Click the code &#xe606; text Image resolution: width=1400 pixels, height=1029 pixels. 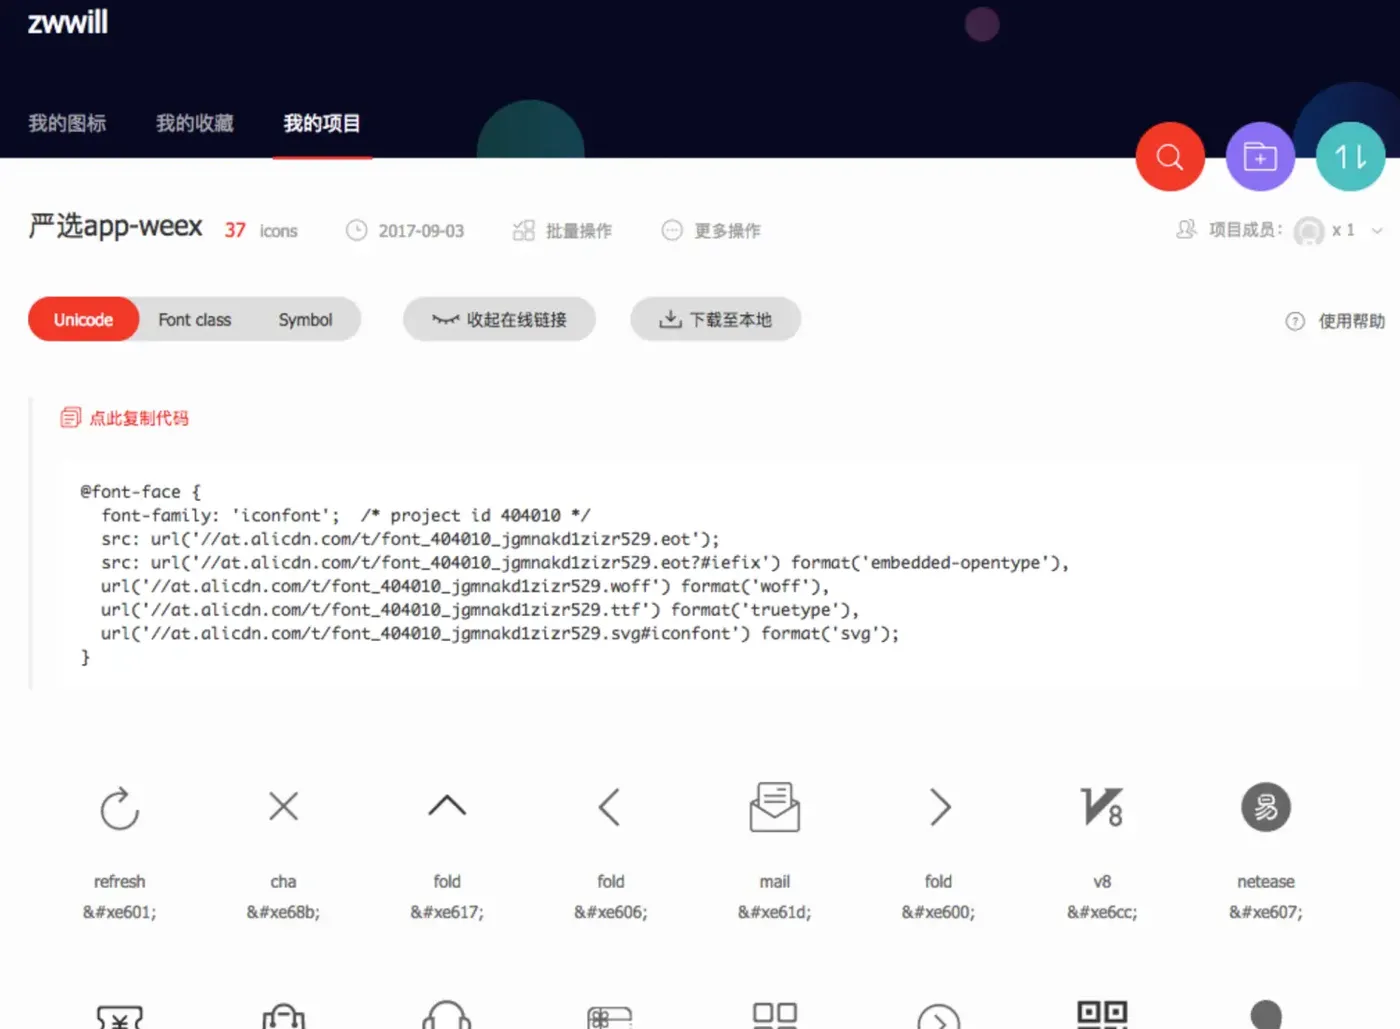(x=610, y=912)
